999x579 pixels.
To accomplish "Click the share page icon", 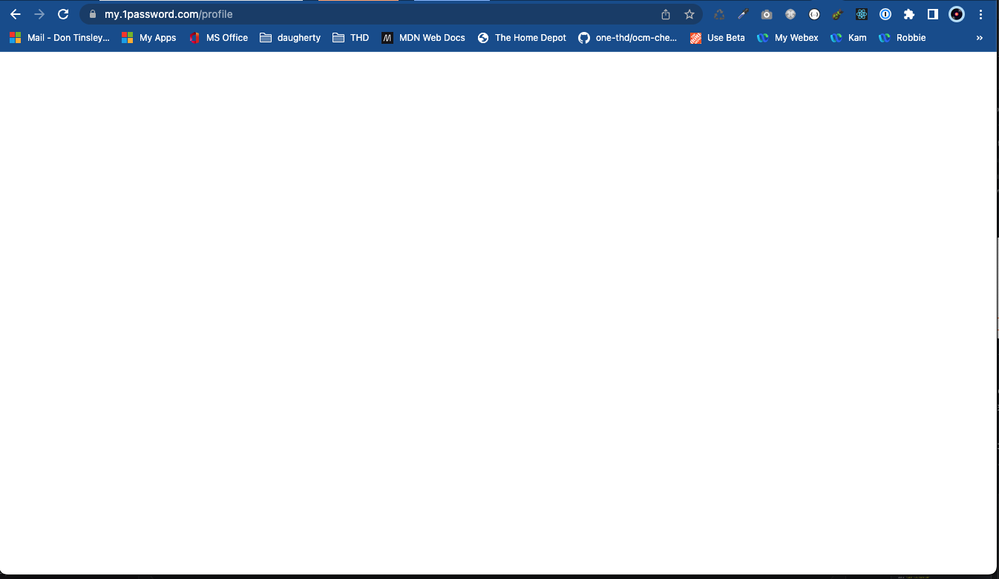I will click(666, 14).
